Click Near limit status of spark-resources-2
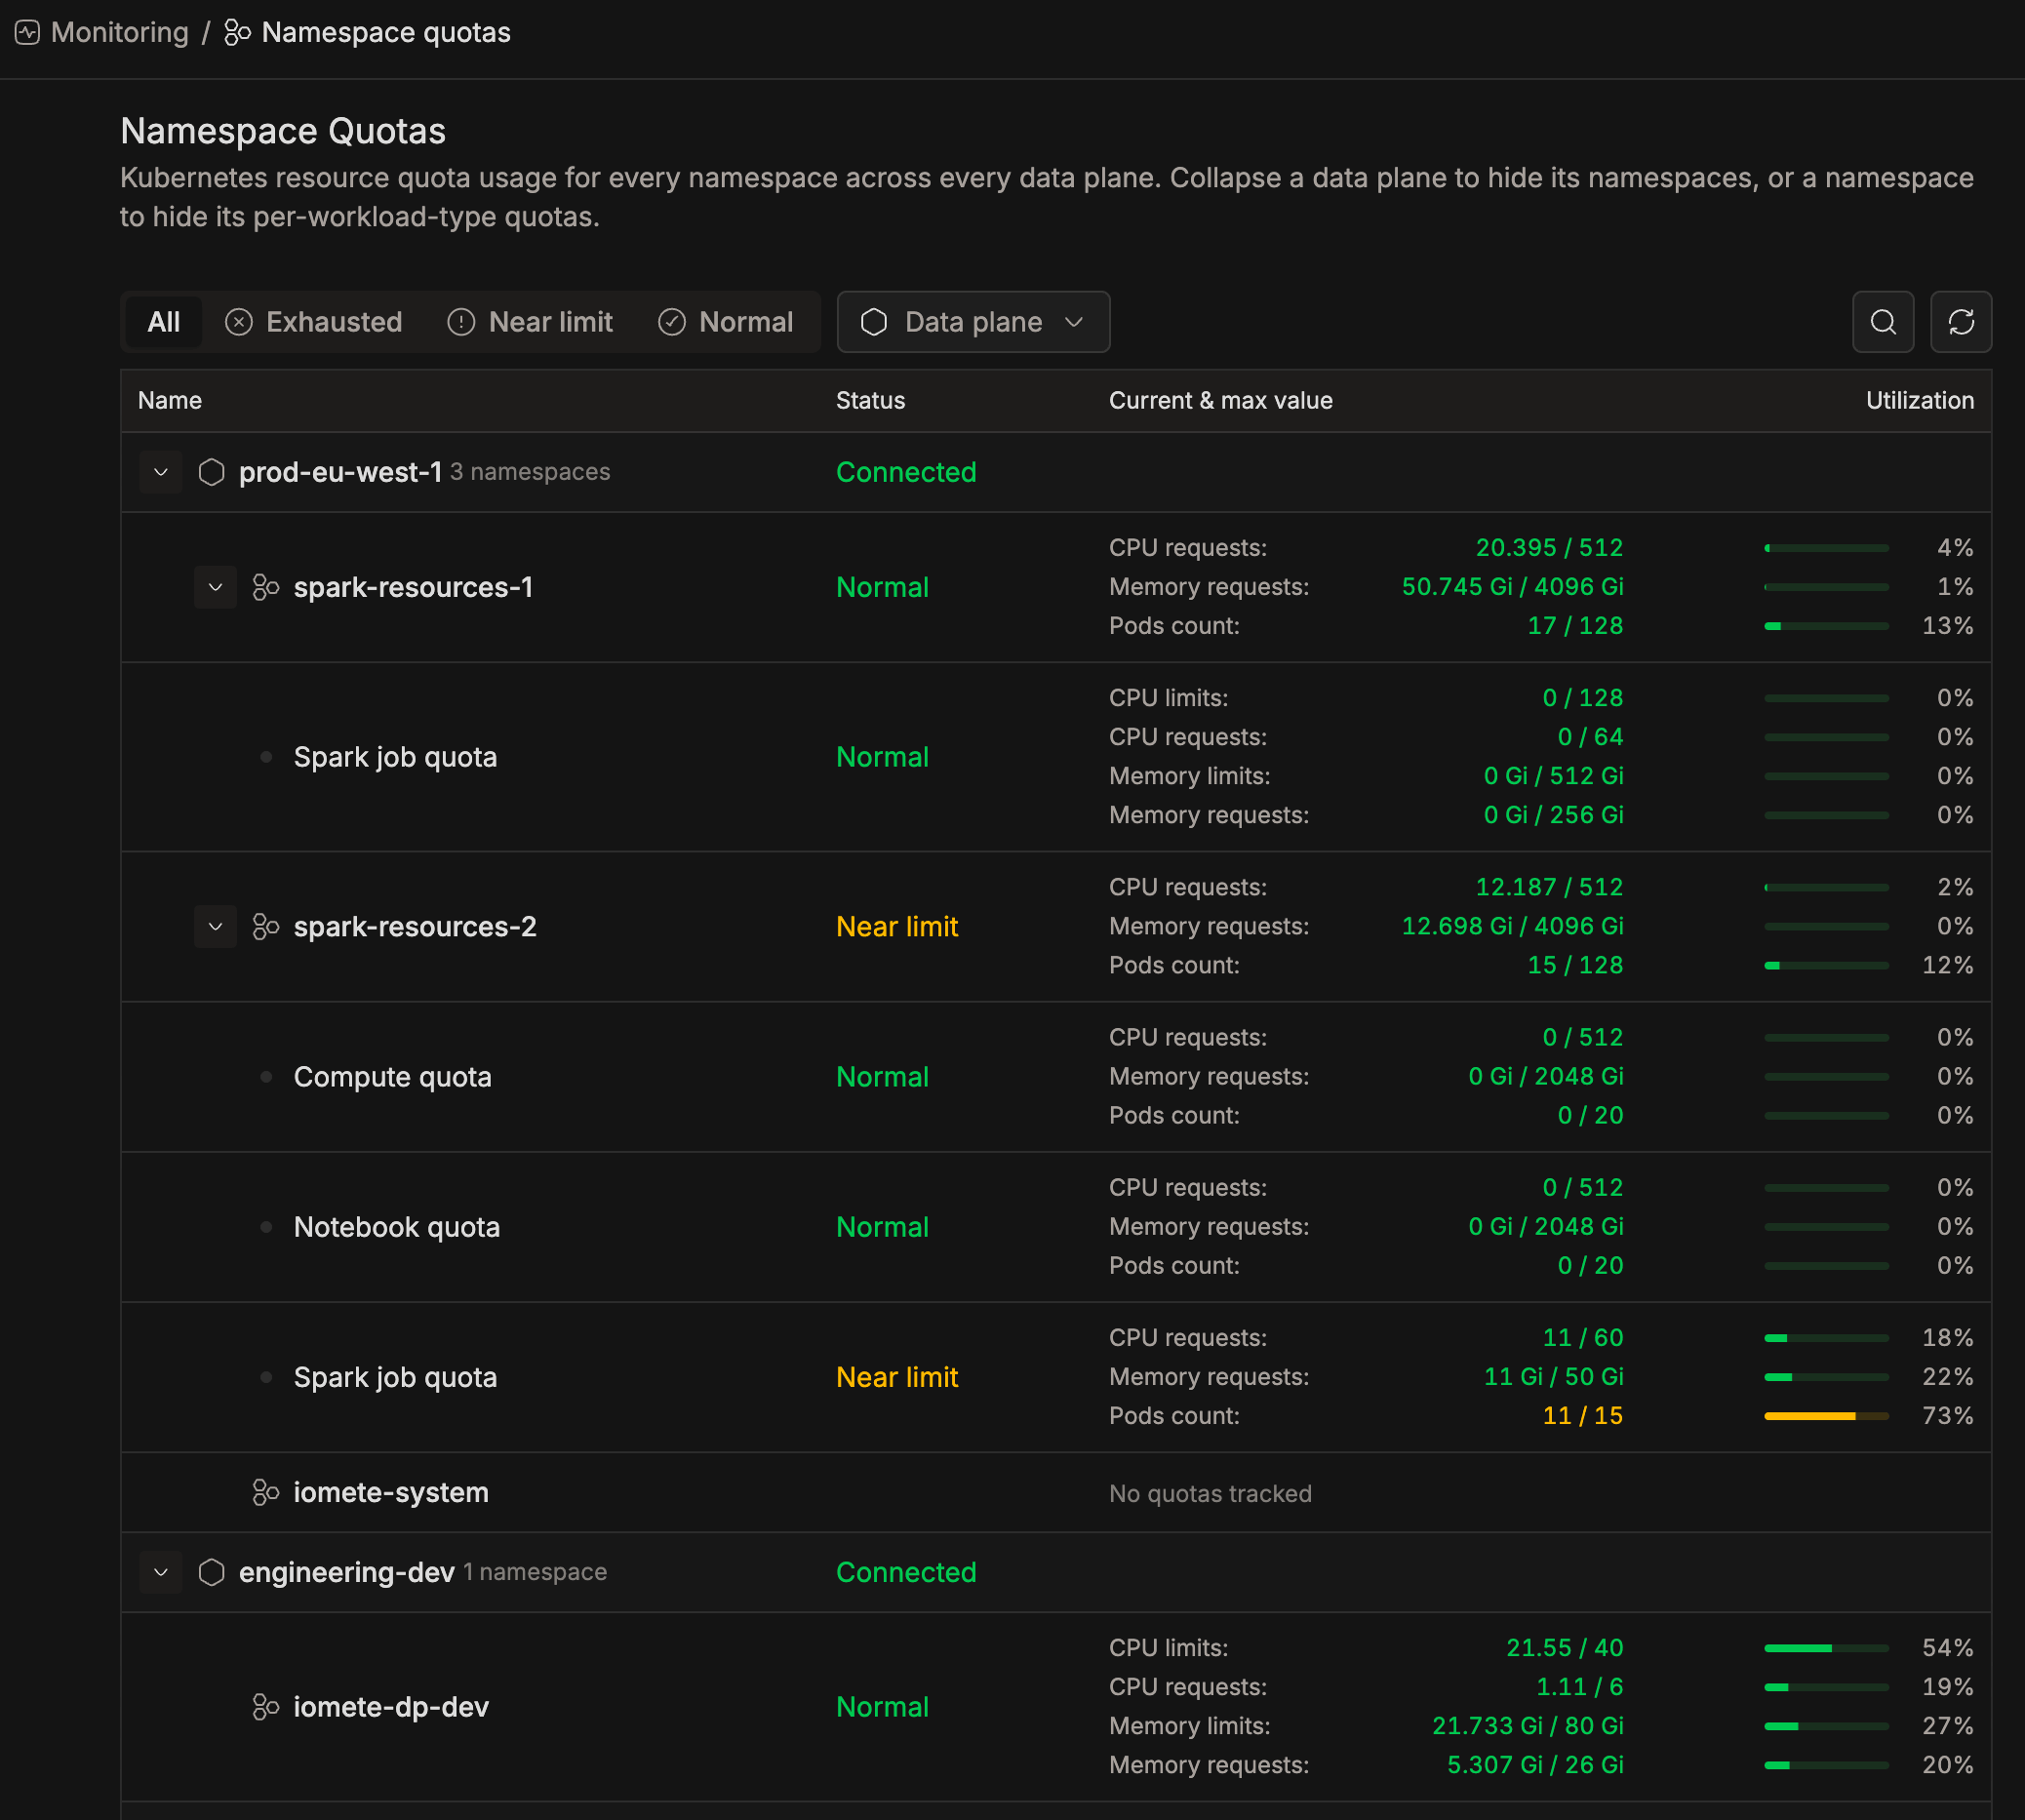This screenshot has height=1820, width=2025. [x=897, y=927]
